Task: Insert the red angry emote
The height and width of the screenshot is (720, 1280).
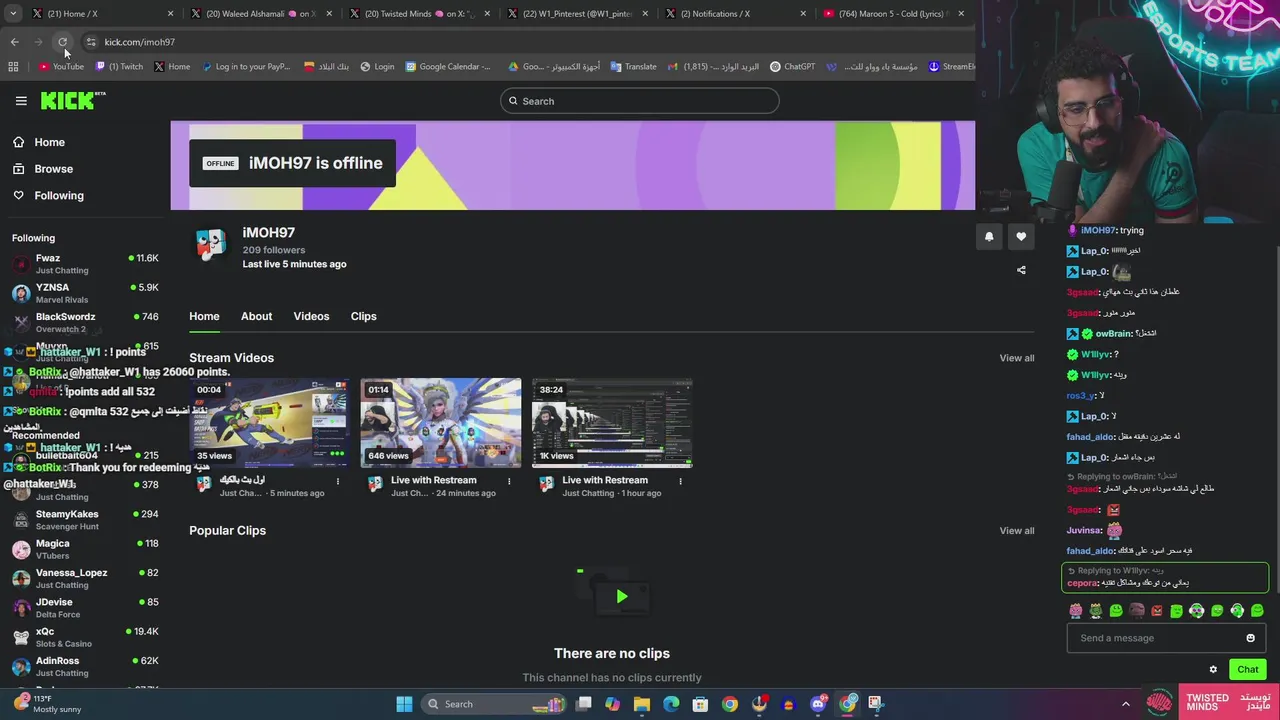Action: tap(1157, 610)
